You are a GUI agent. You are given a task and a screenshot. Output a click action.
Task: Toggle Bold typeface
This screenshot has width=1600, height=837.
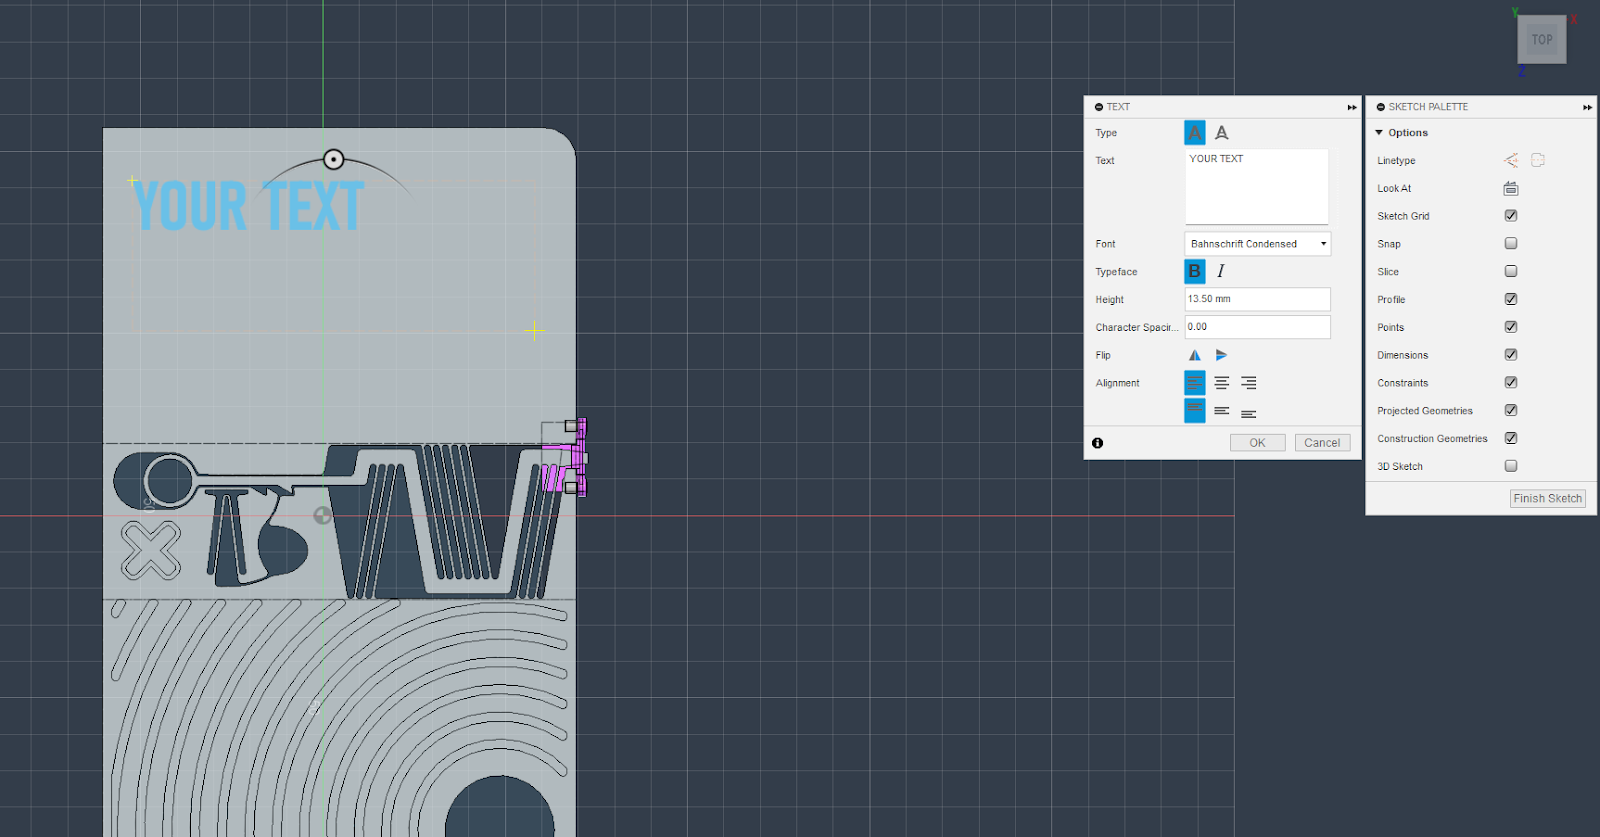coord(1194,271)
